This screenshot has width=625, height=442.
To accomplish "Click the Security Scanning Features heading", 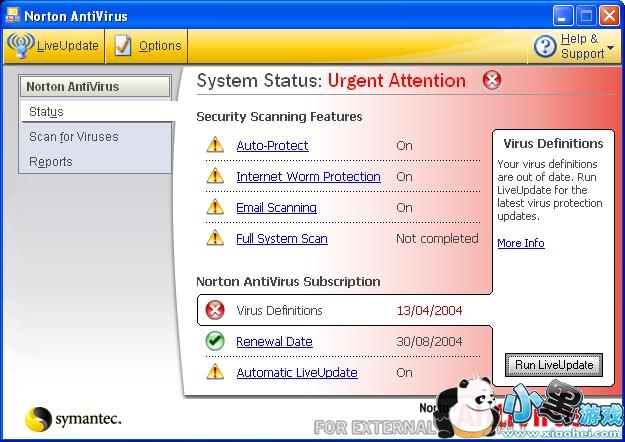I will 279,117.
